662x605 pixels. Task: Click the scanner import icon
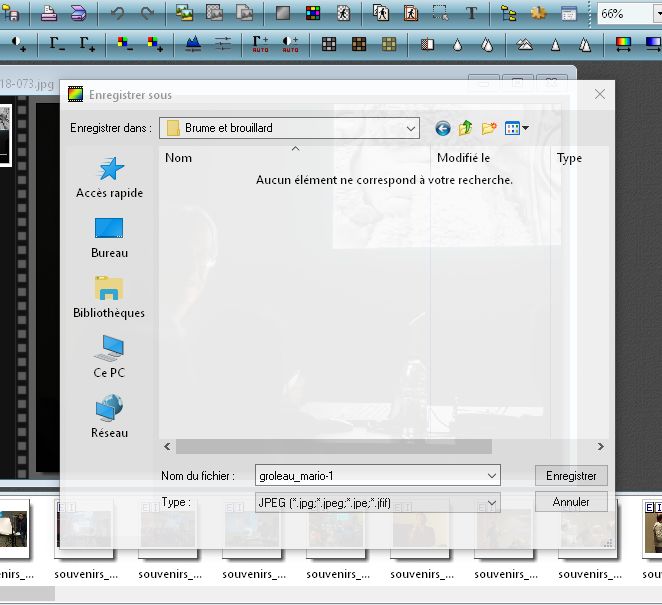78,14
